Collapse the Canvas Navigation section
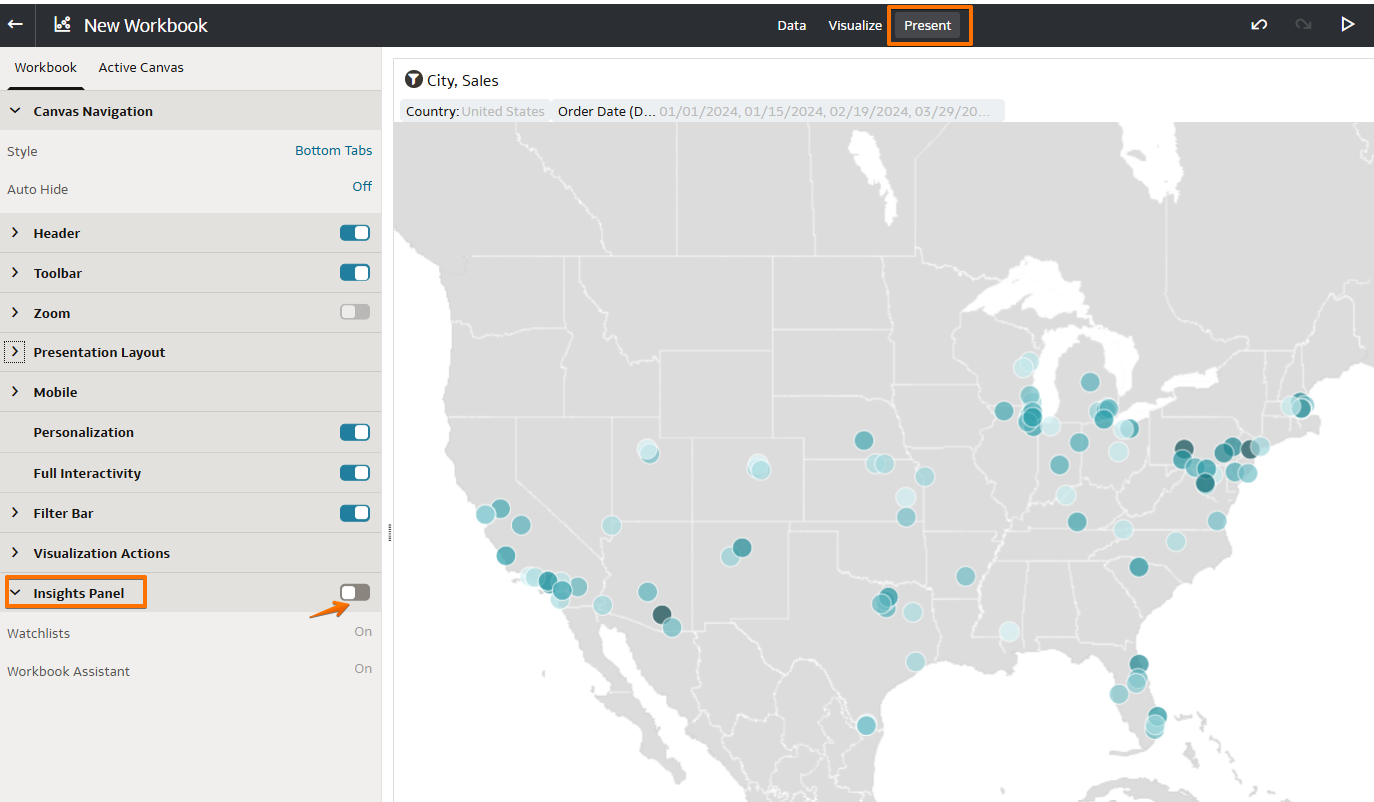1374x802 pixels. 15,111
